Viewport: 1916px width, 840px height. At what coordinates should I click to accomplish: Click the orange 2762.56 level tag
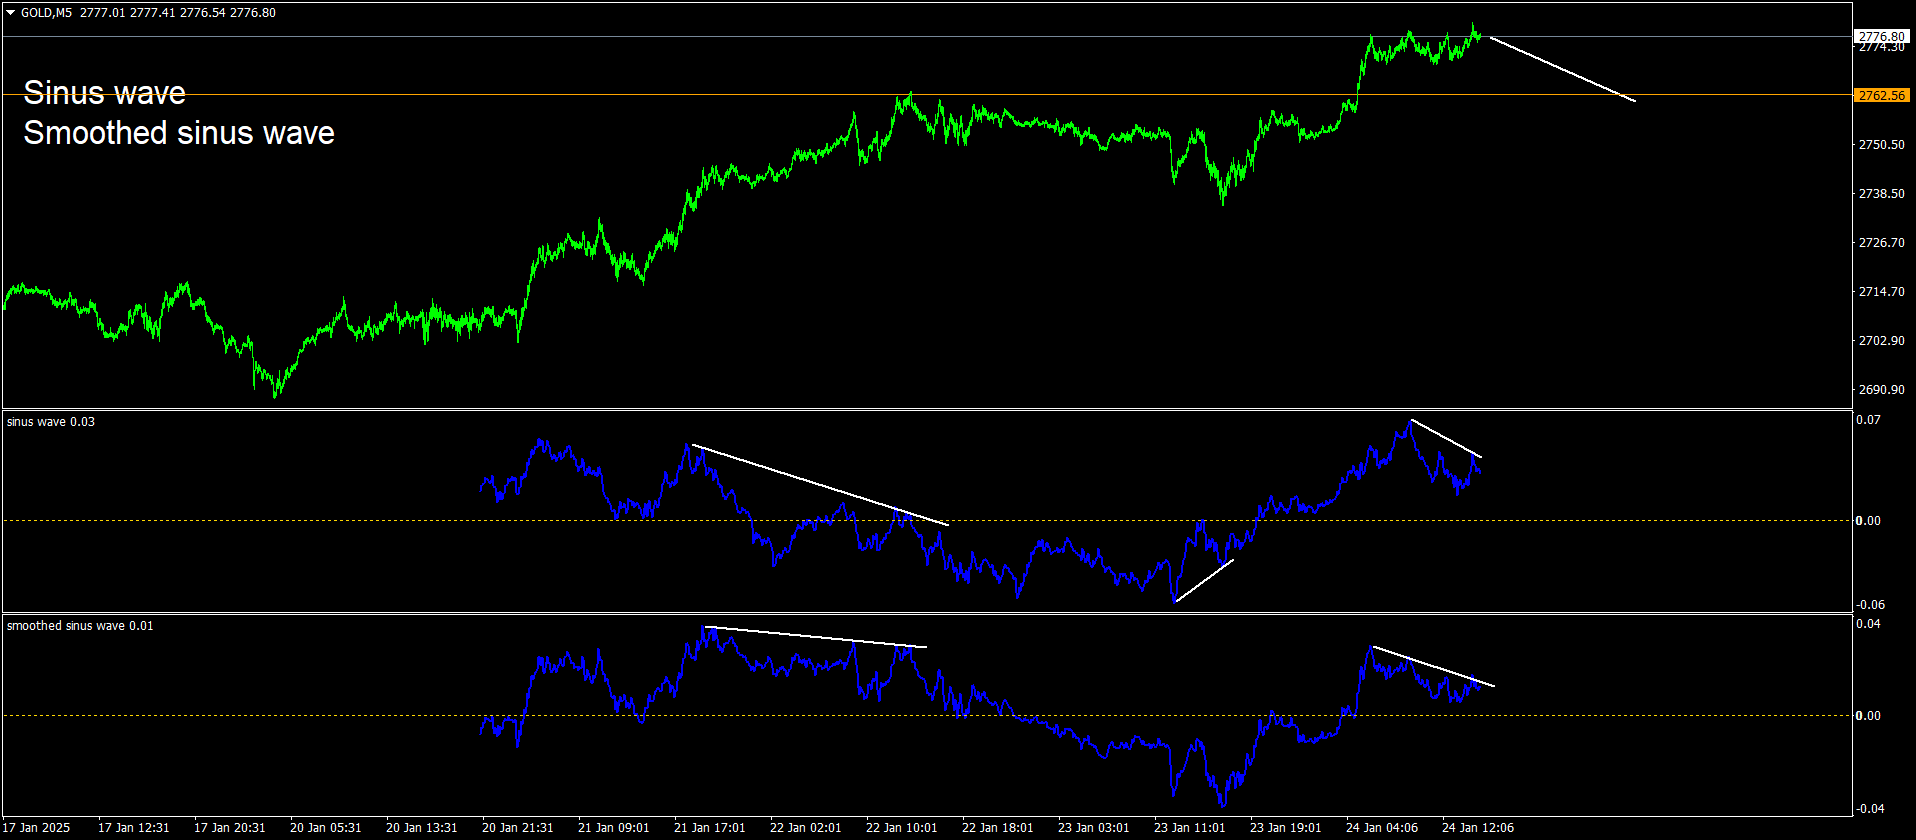[1881, 95]
